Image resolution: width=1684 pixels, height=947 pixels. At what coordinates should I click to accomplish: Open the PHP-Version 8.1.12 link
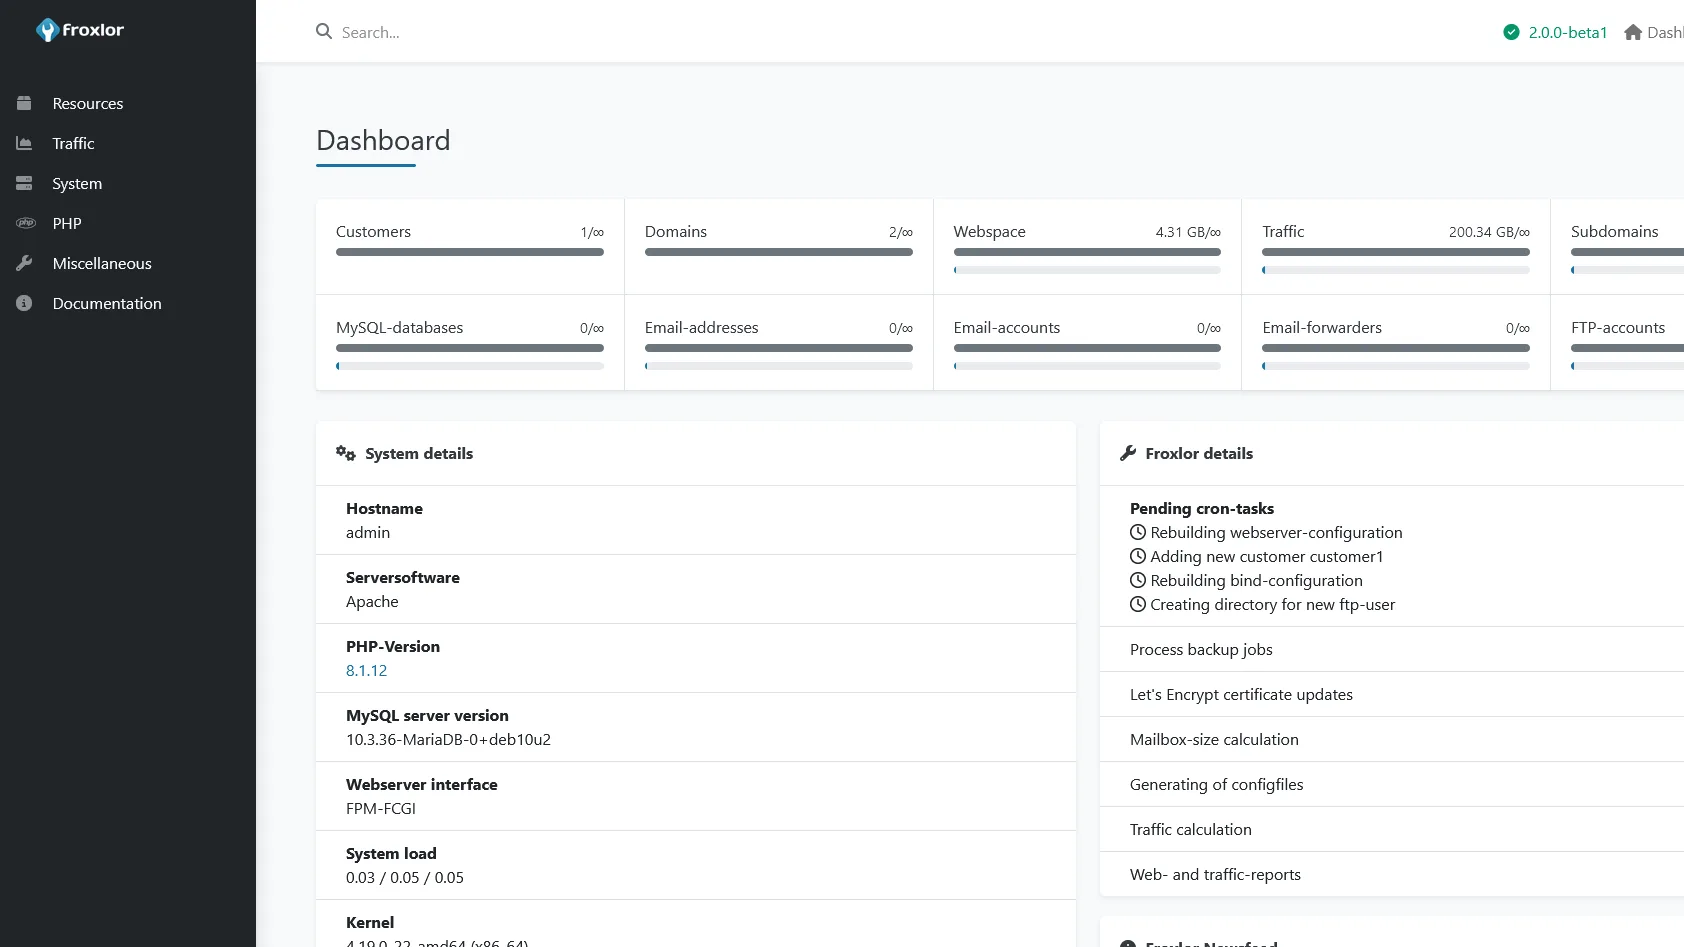pyautogui.click(x=366, y=671)
